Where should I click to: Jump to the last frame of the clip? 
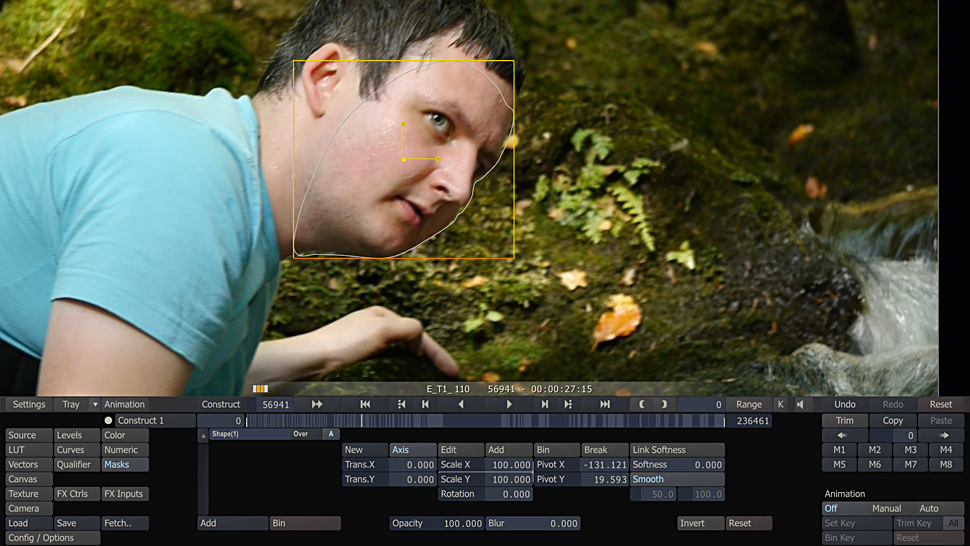tap(605, 404)
